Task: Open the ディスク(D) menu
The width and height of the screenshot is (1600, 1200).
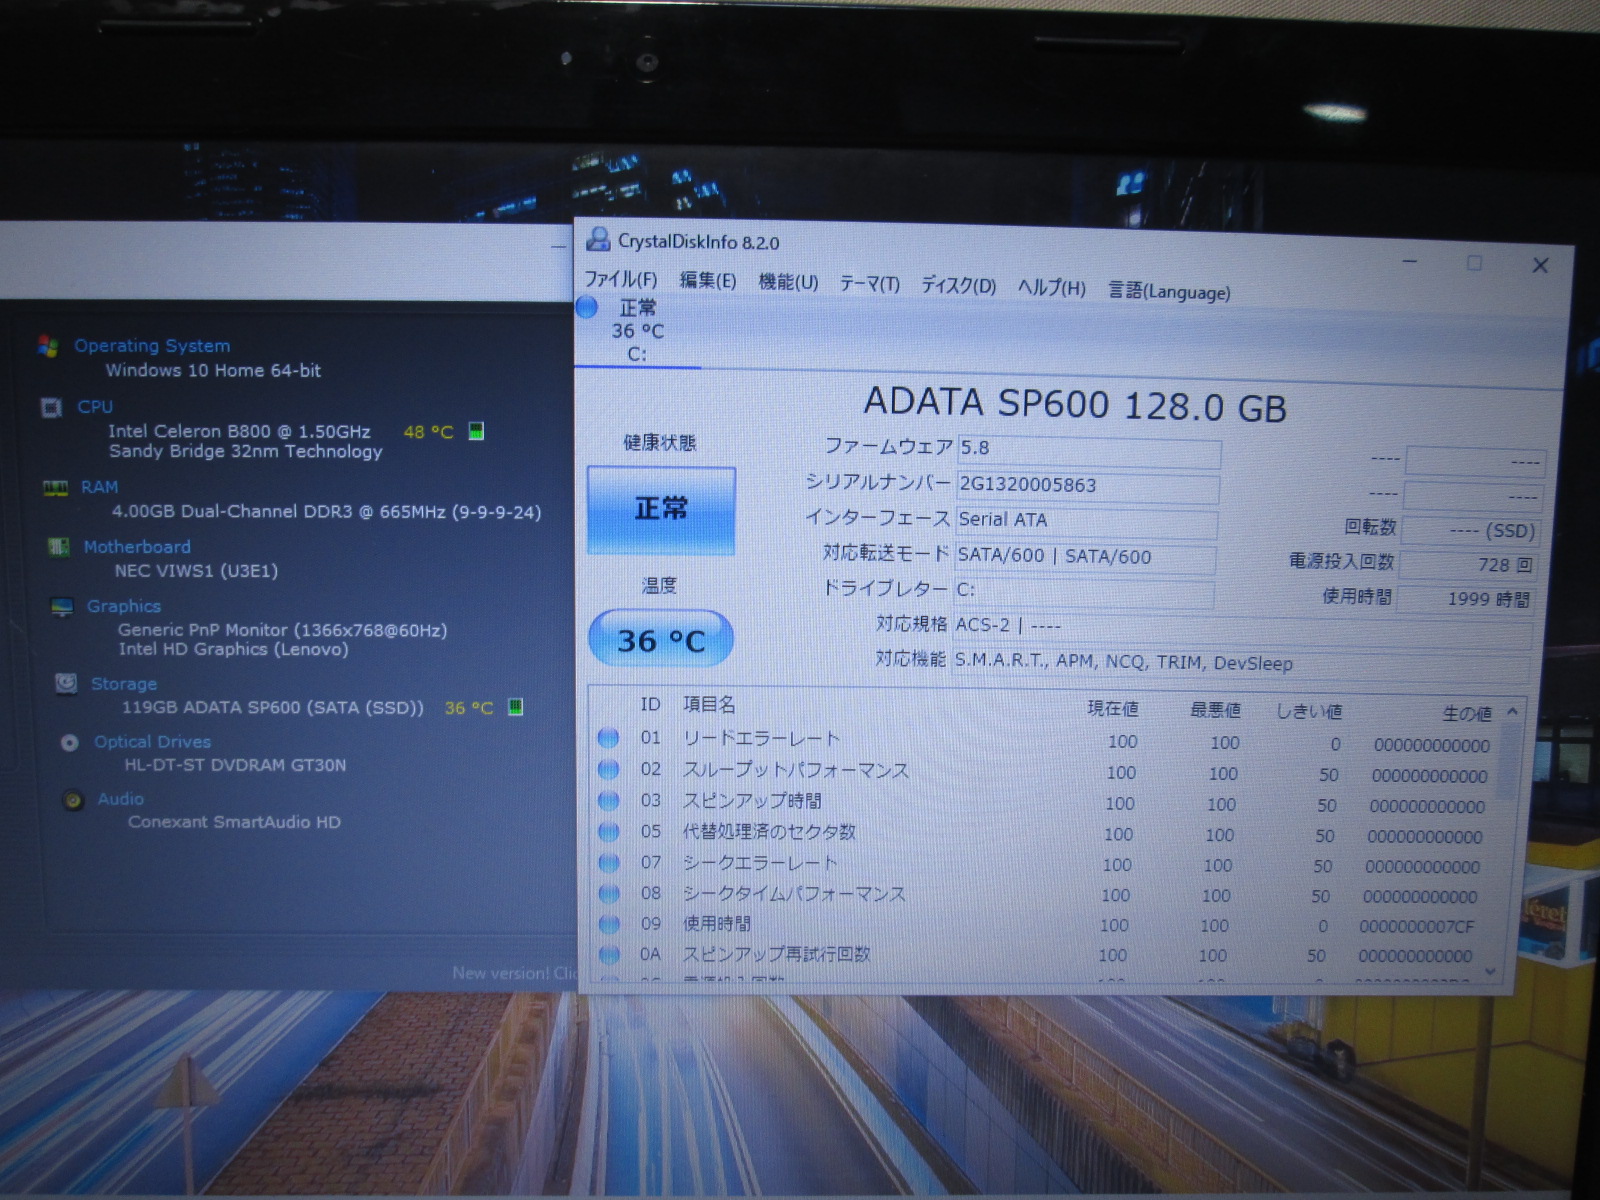Action: coord(958,286)
